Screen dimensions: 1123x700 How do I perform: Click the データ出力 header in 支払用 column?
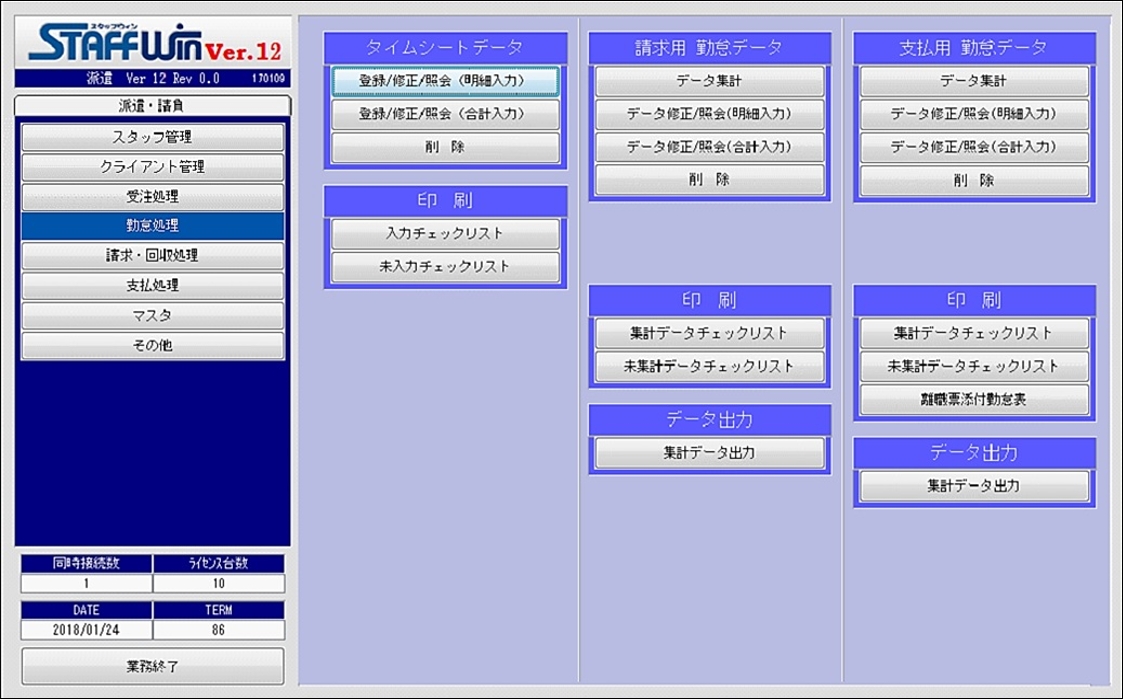pos(975,453)
